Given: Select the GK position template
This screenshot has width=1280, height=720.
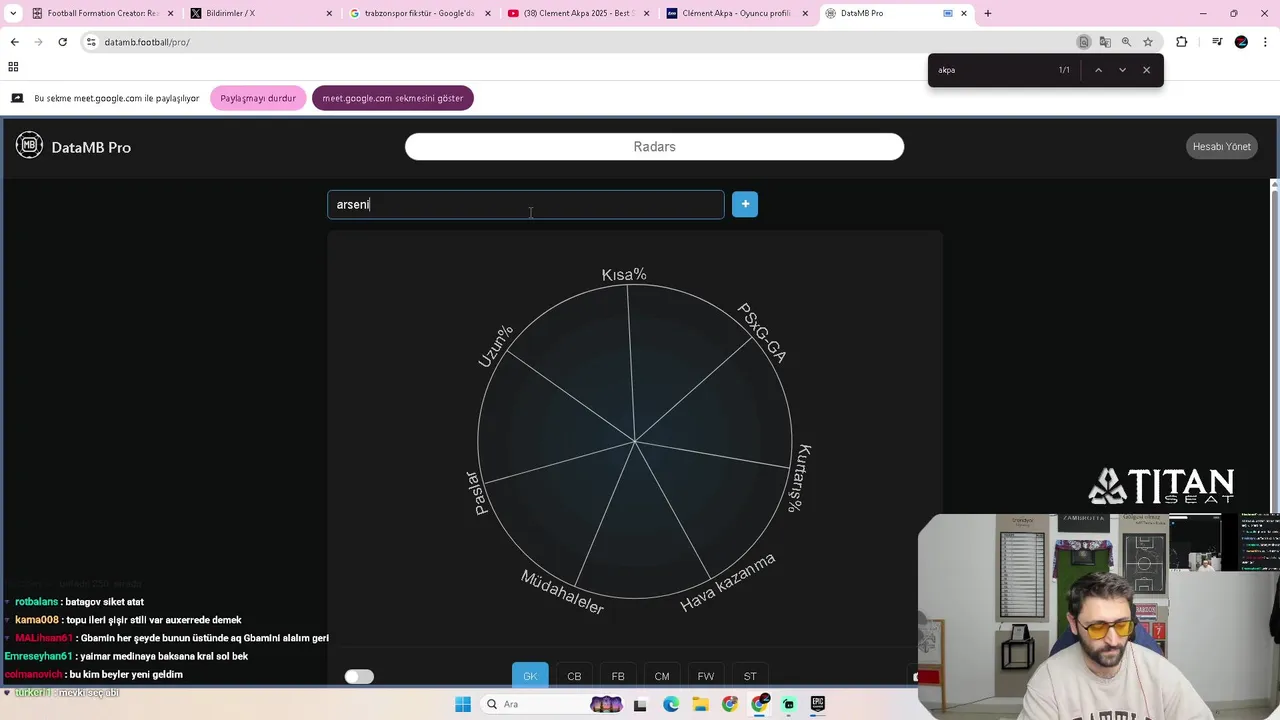Looking at the screenshot, I should point(530,676).
